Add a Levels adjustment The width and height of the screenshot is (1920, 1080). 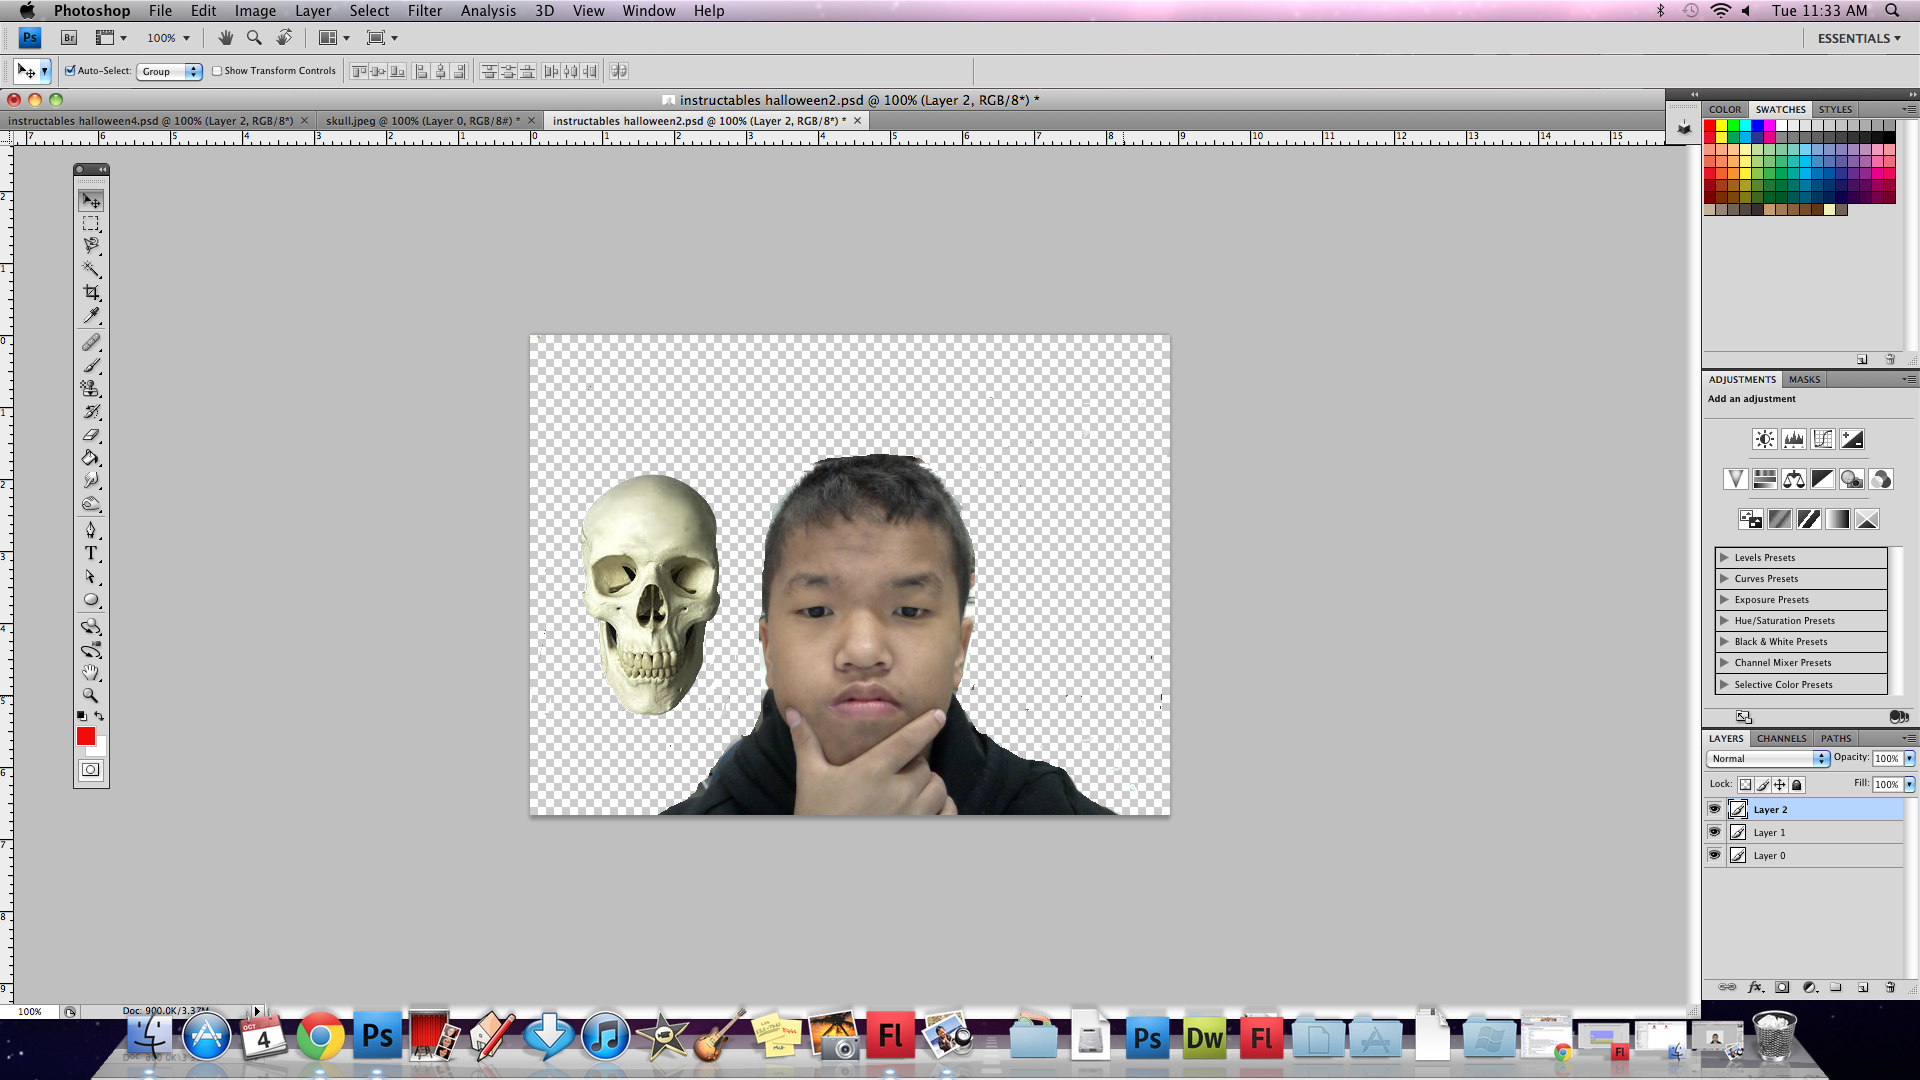click(1794, 439)
